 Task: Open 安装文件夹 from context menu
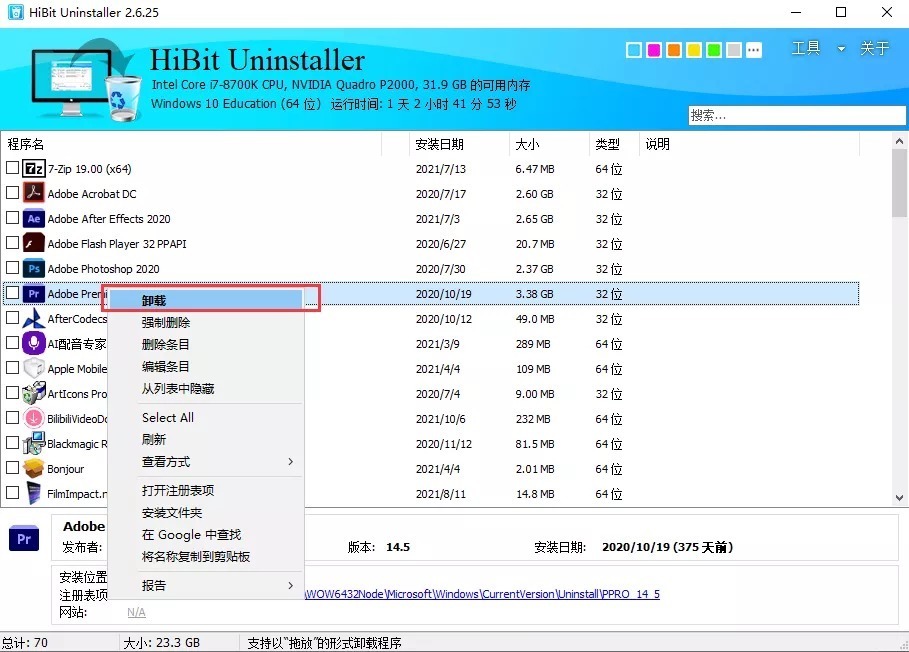coord(206,512)
